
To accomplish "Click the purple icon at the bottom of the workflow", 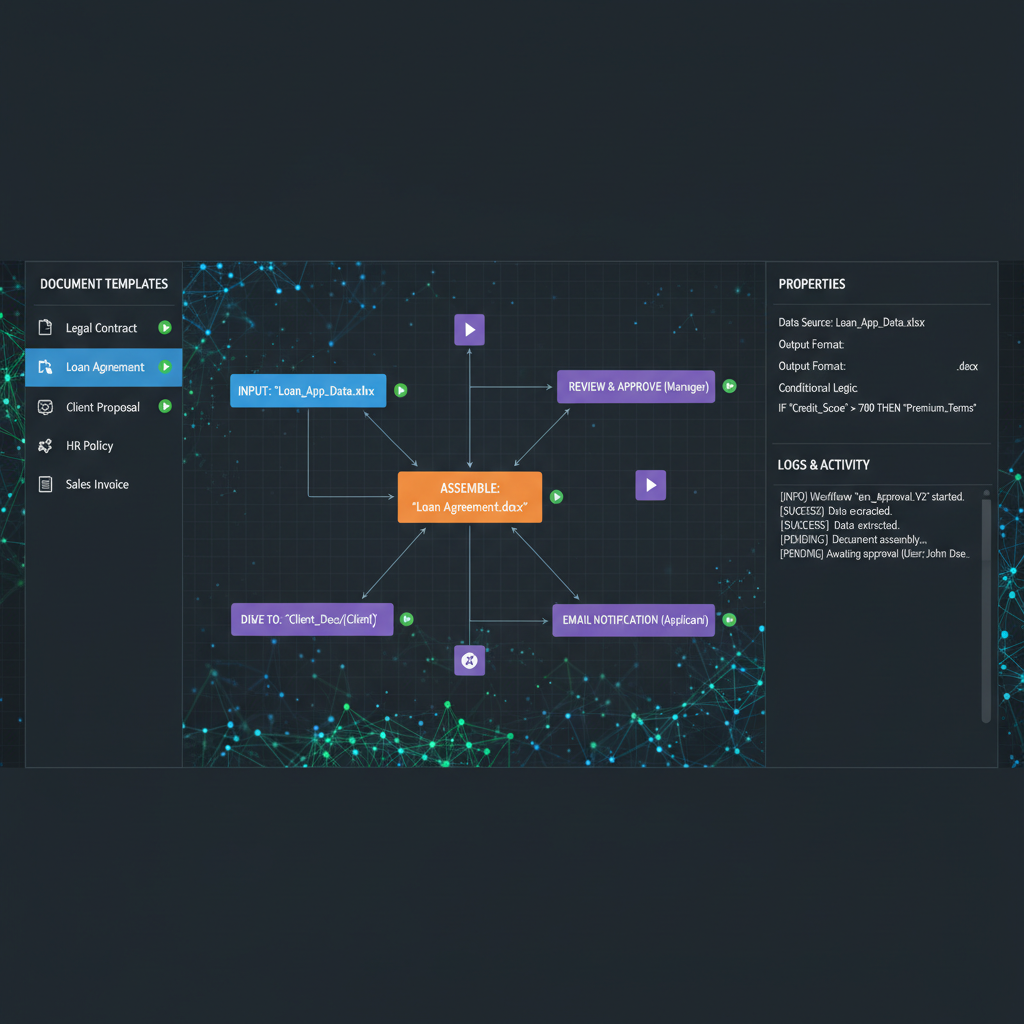I will (470, 660).
